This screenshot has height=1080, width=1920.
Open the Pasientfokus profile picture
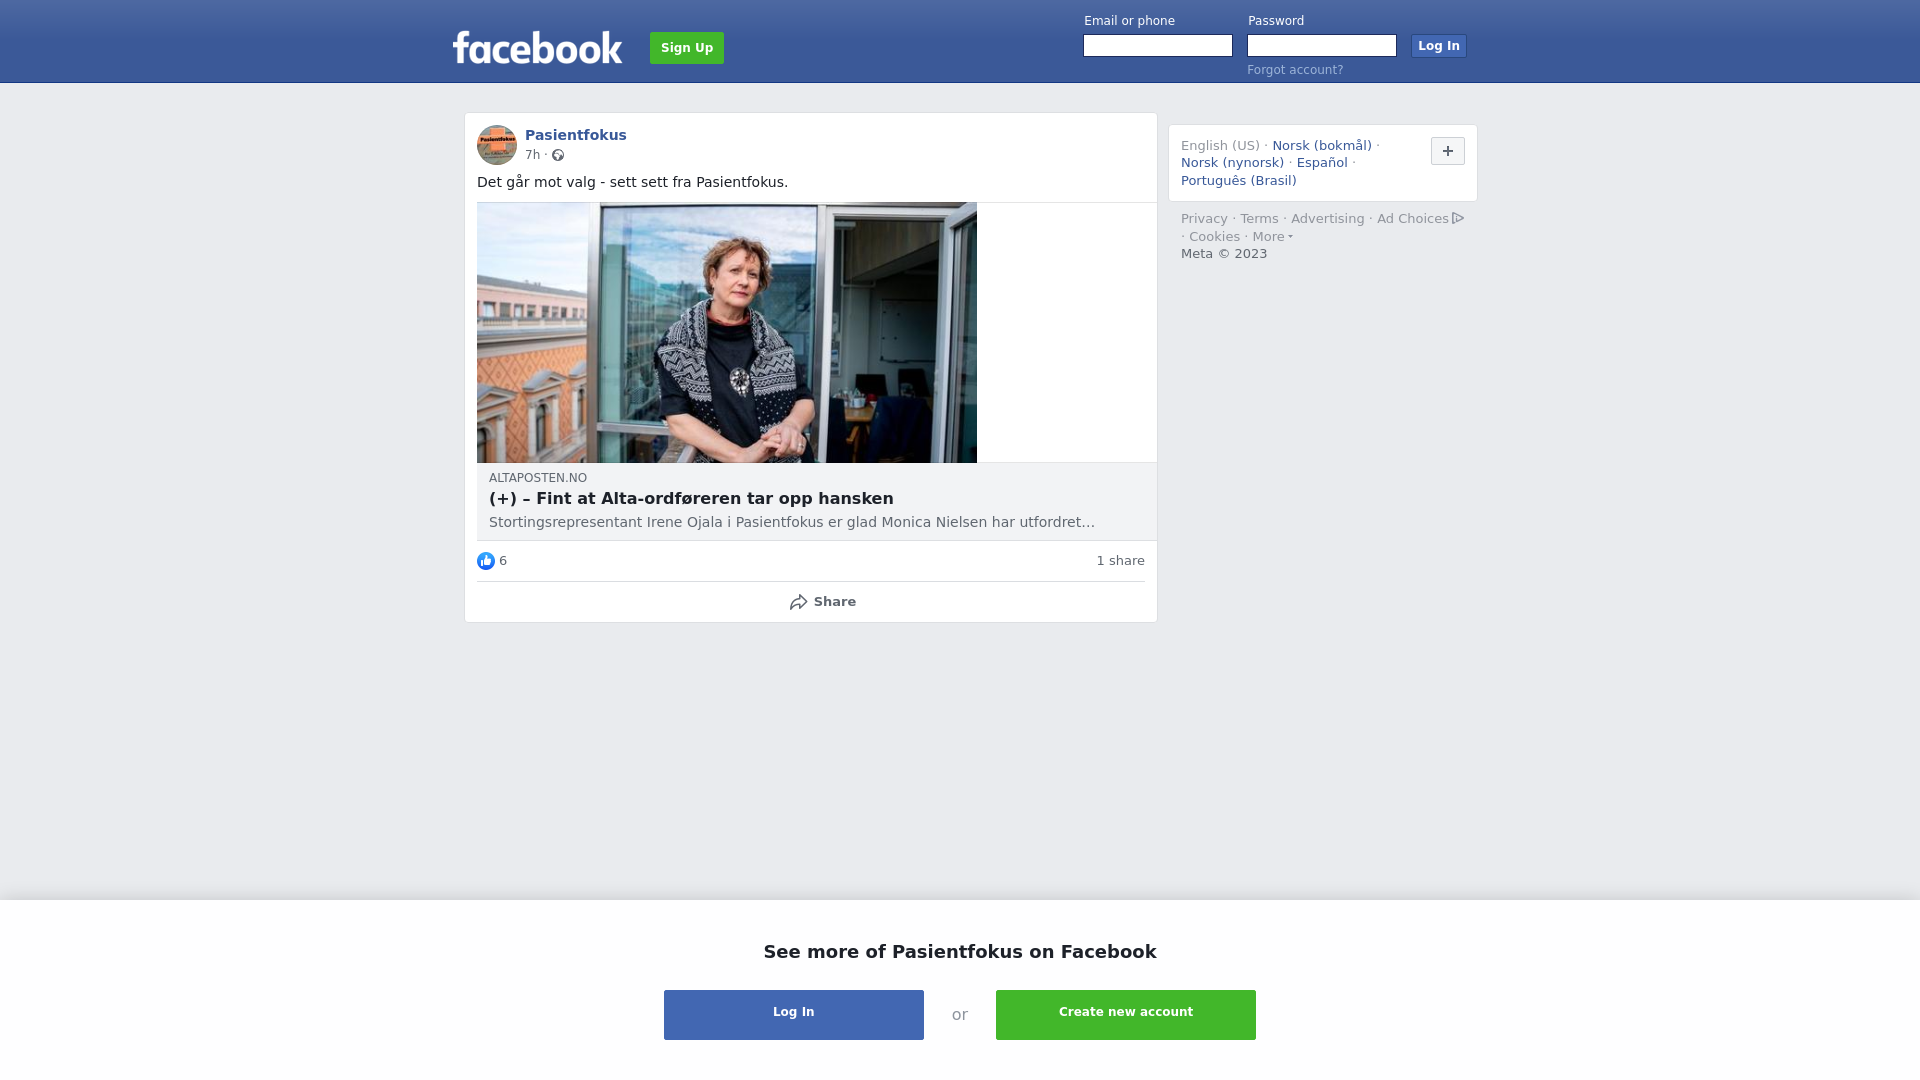pos(497,145)
